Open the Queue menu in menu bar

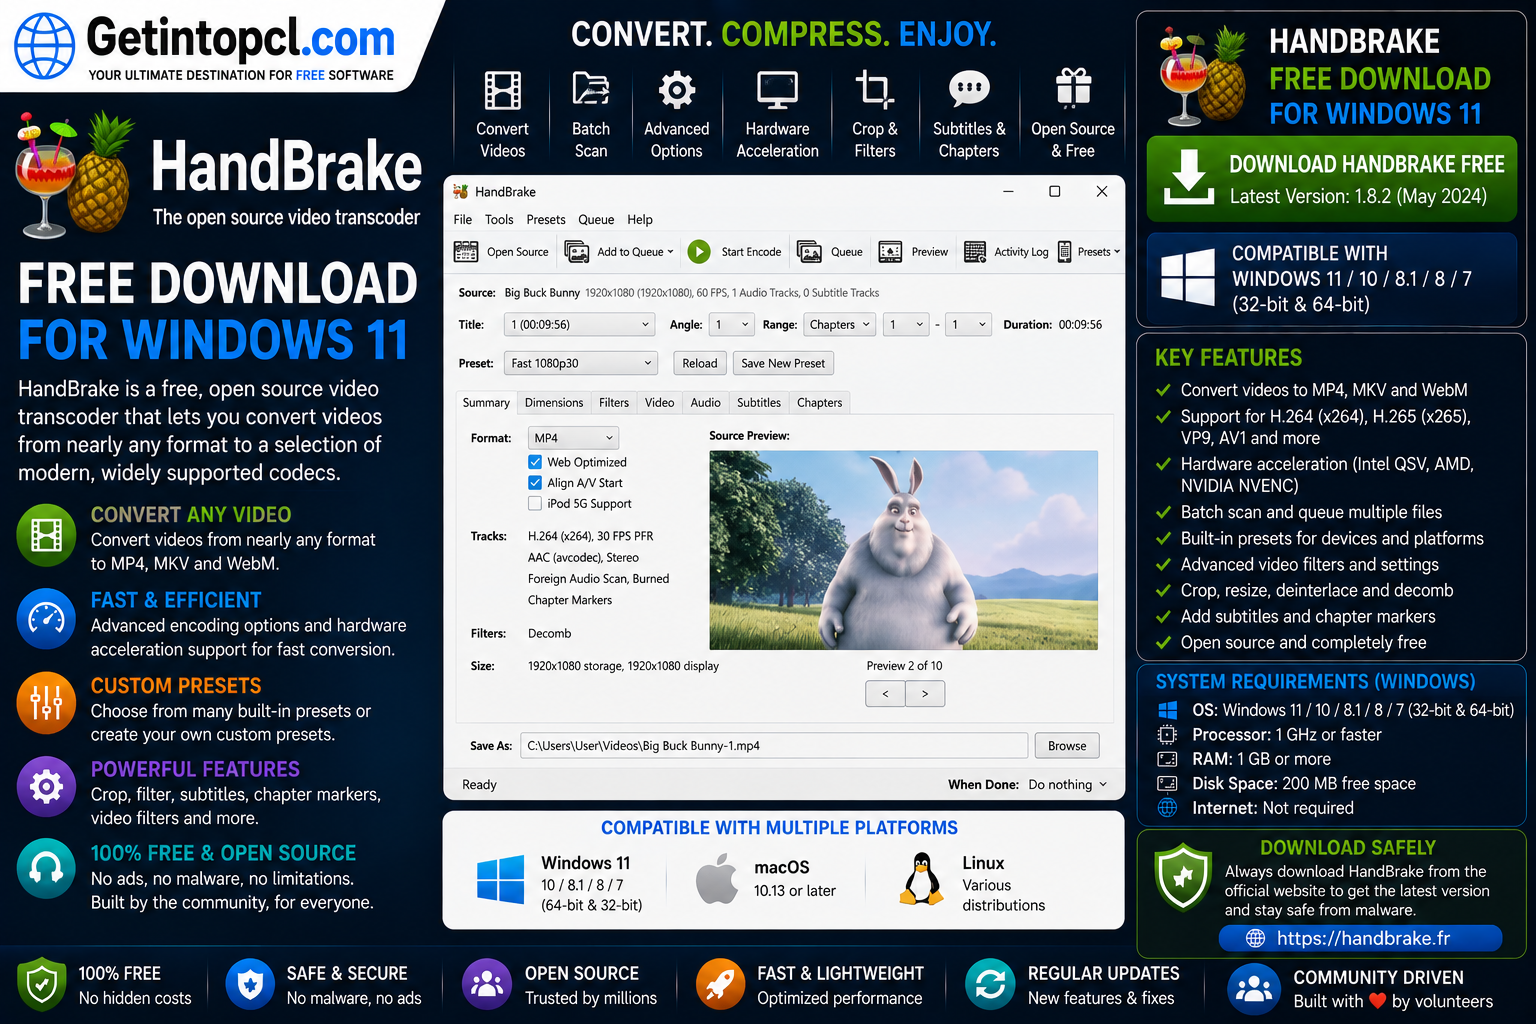tap(596, 220)
